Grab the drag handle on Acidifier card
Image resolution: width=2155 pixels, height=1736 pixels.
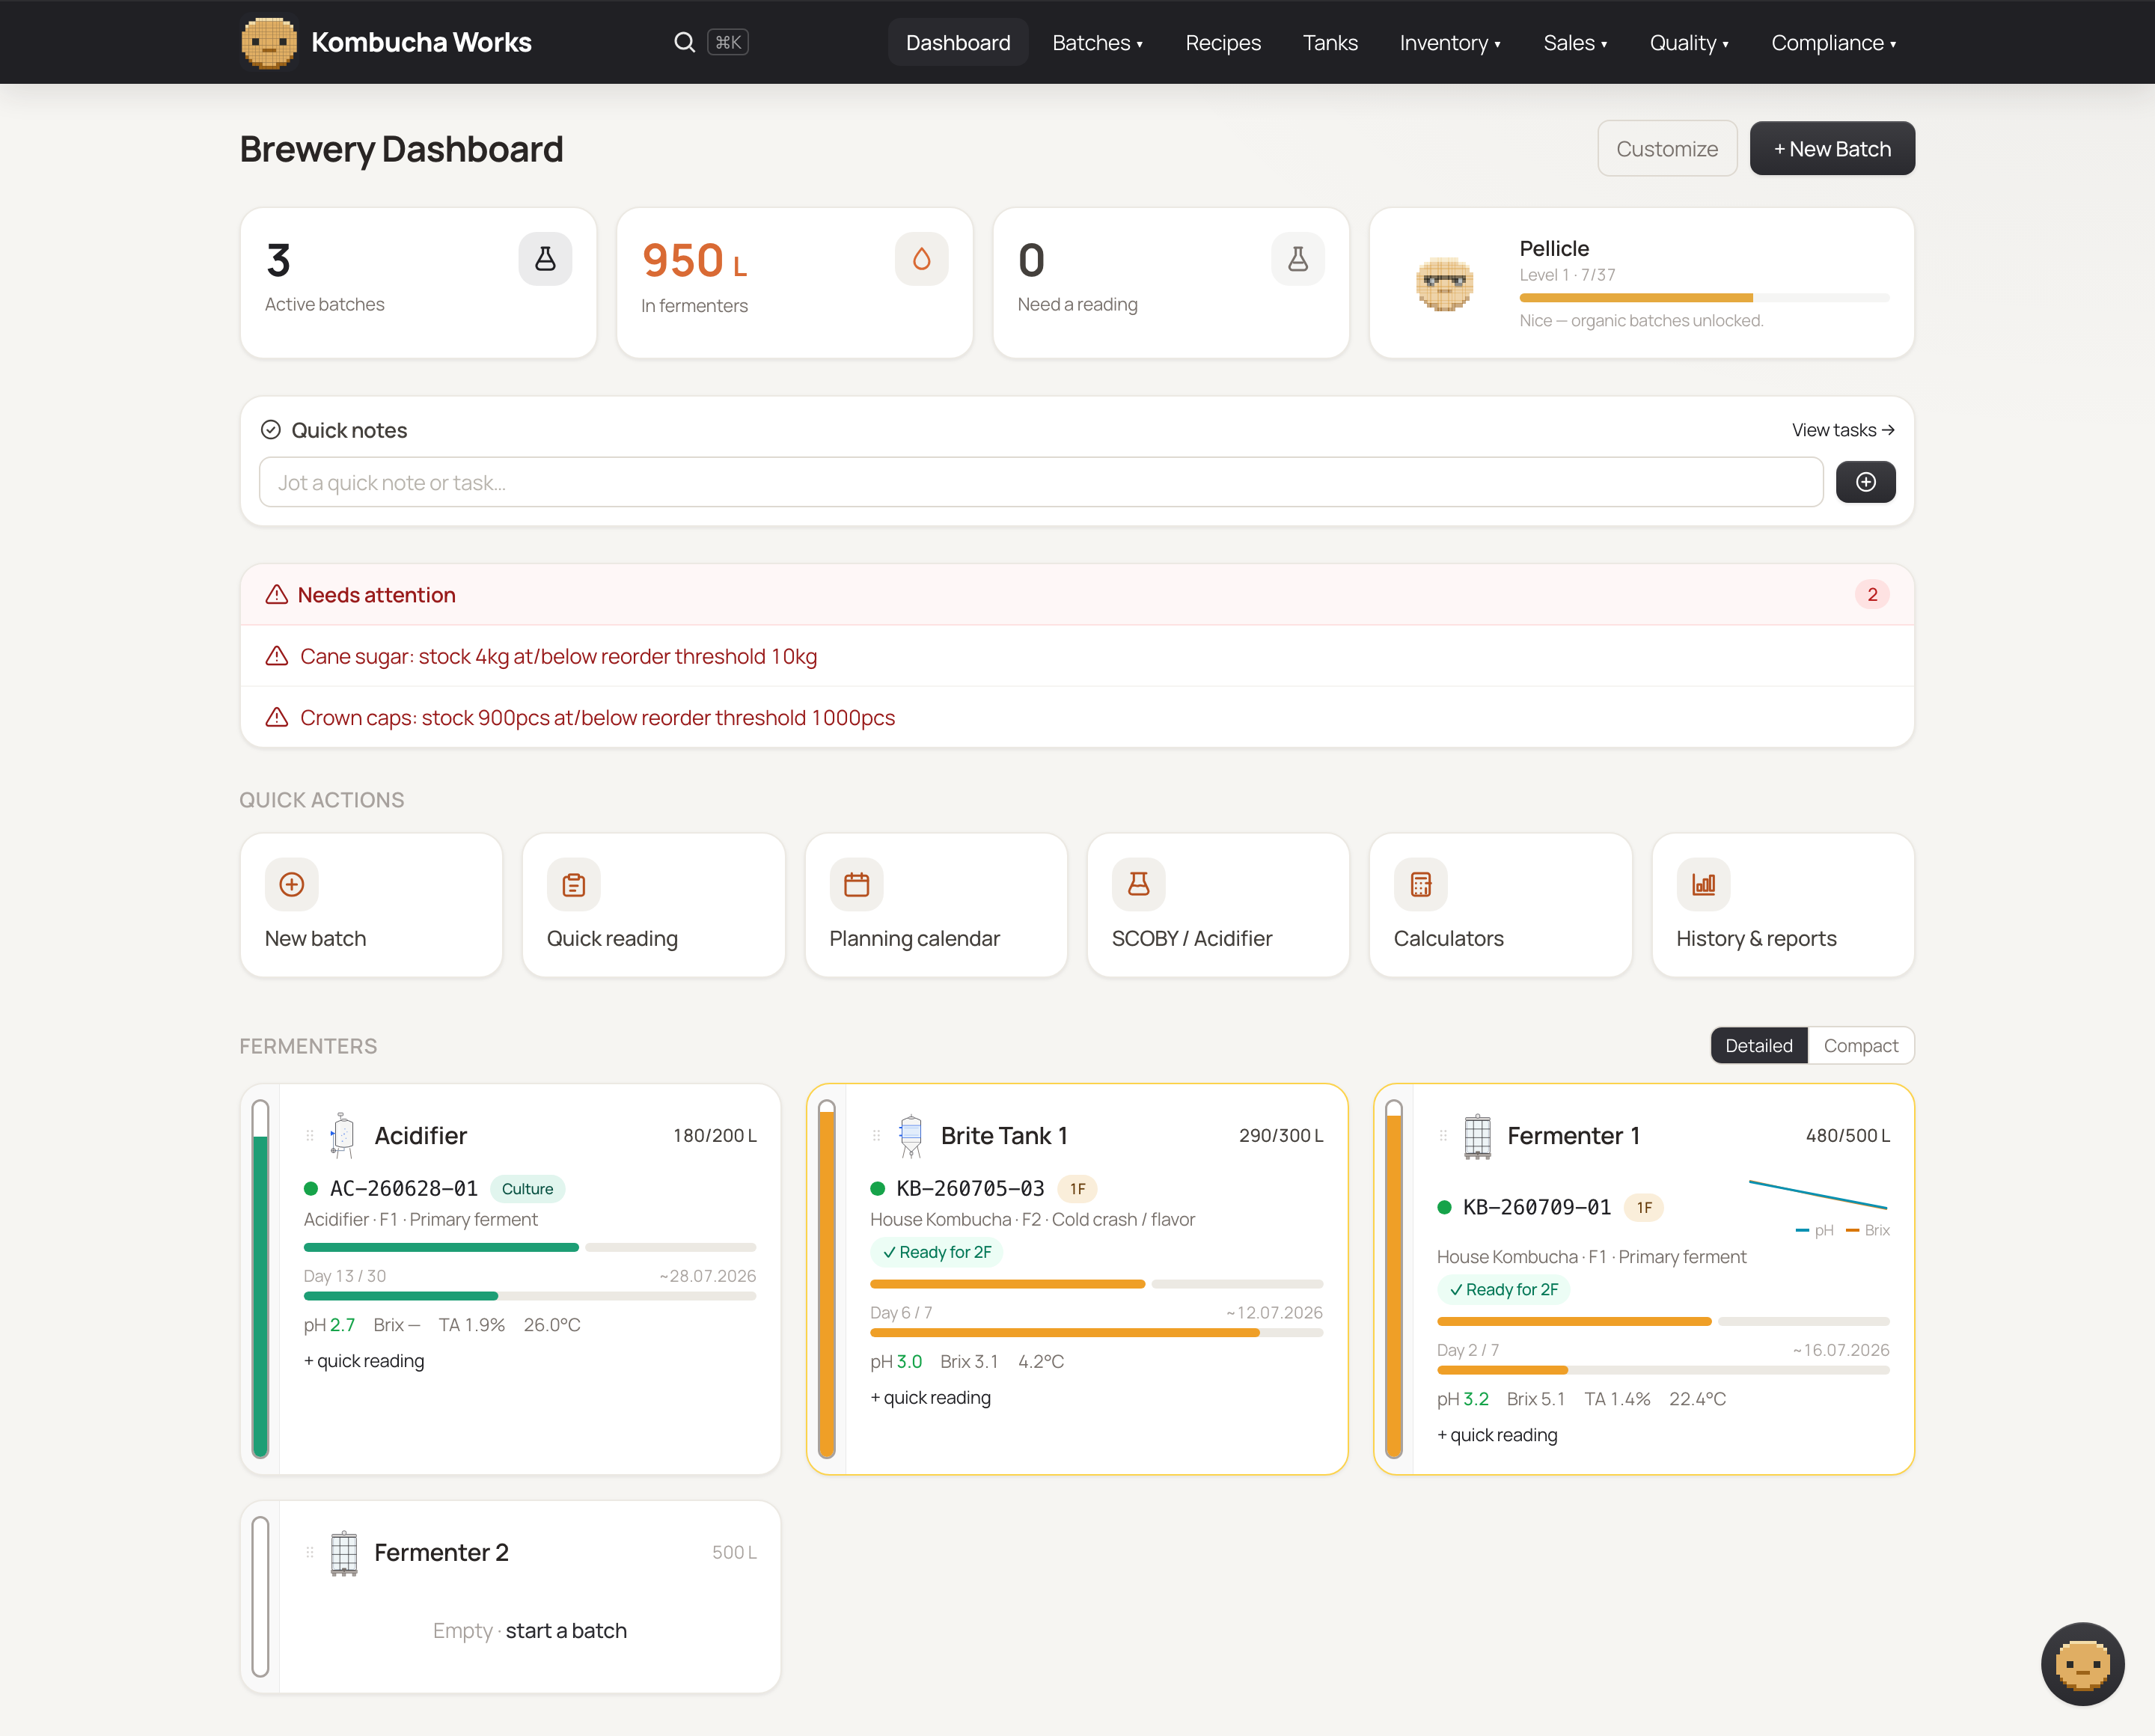(x=310, y=1135)
